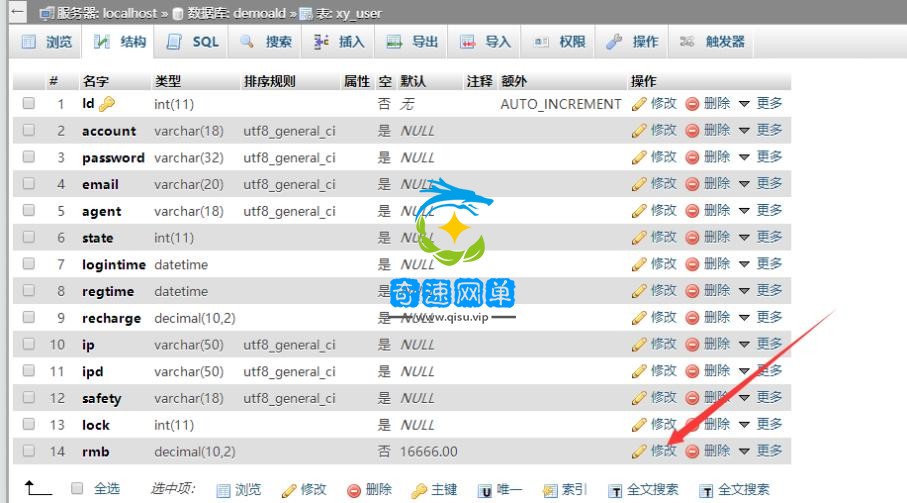
Task: Click the pencil edit icon in agent row
Action: coord(639,210)
